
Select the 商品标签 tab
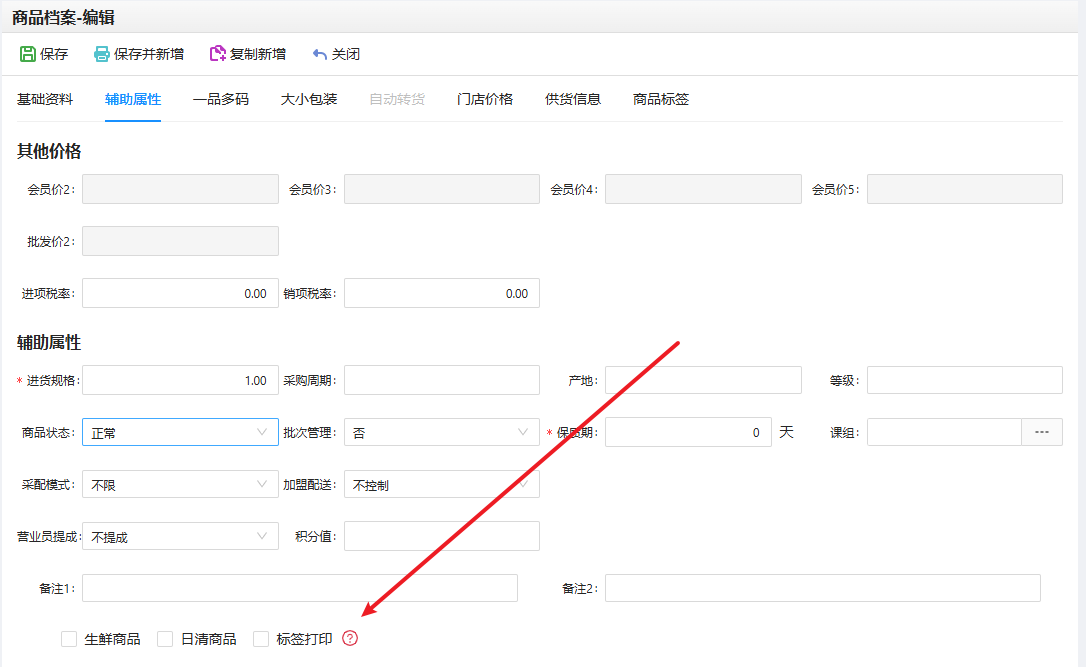point(661,99)
